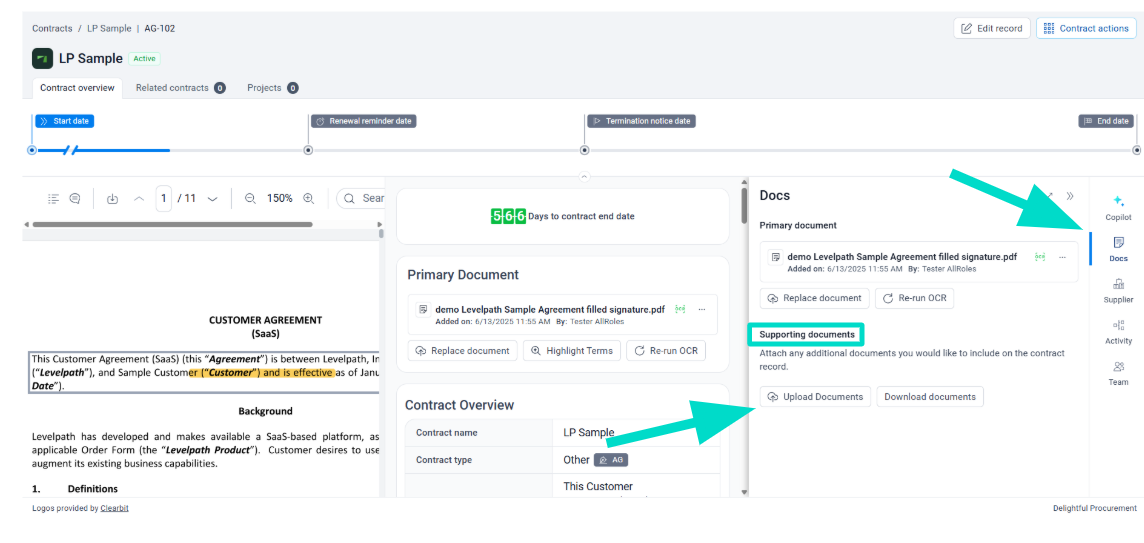Image resolution: width=1144 pixels, height=543 pixels.
Task: Open more options for Docs panel primary document
Action: (x=1062, y=257)
